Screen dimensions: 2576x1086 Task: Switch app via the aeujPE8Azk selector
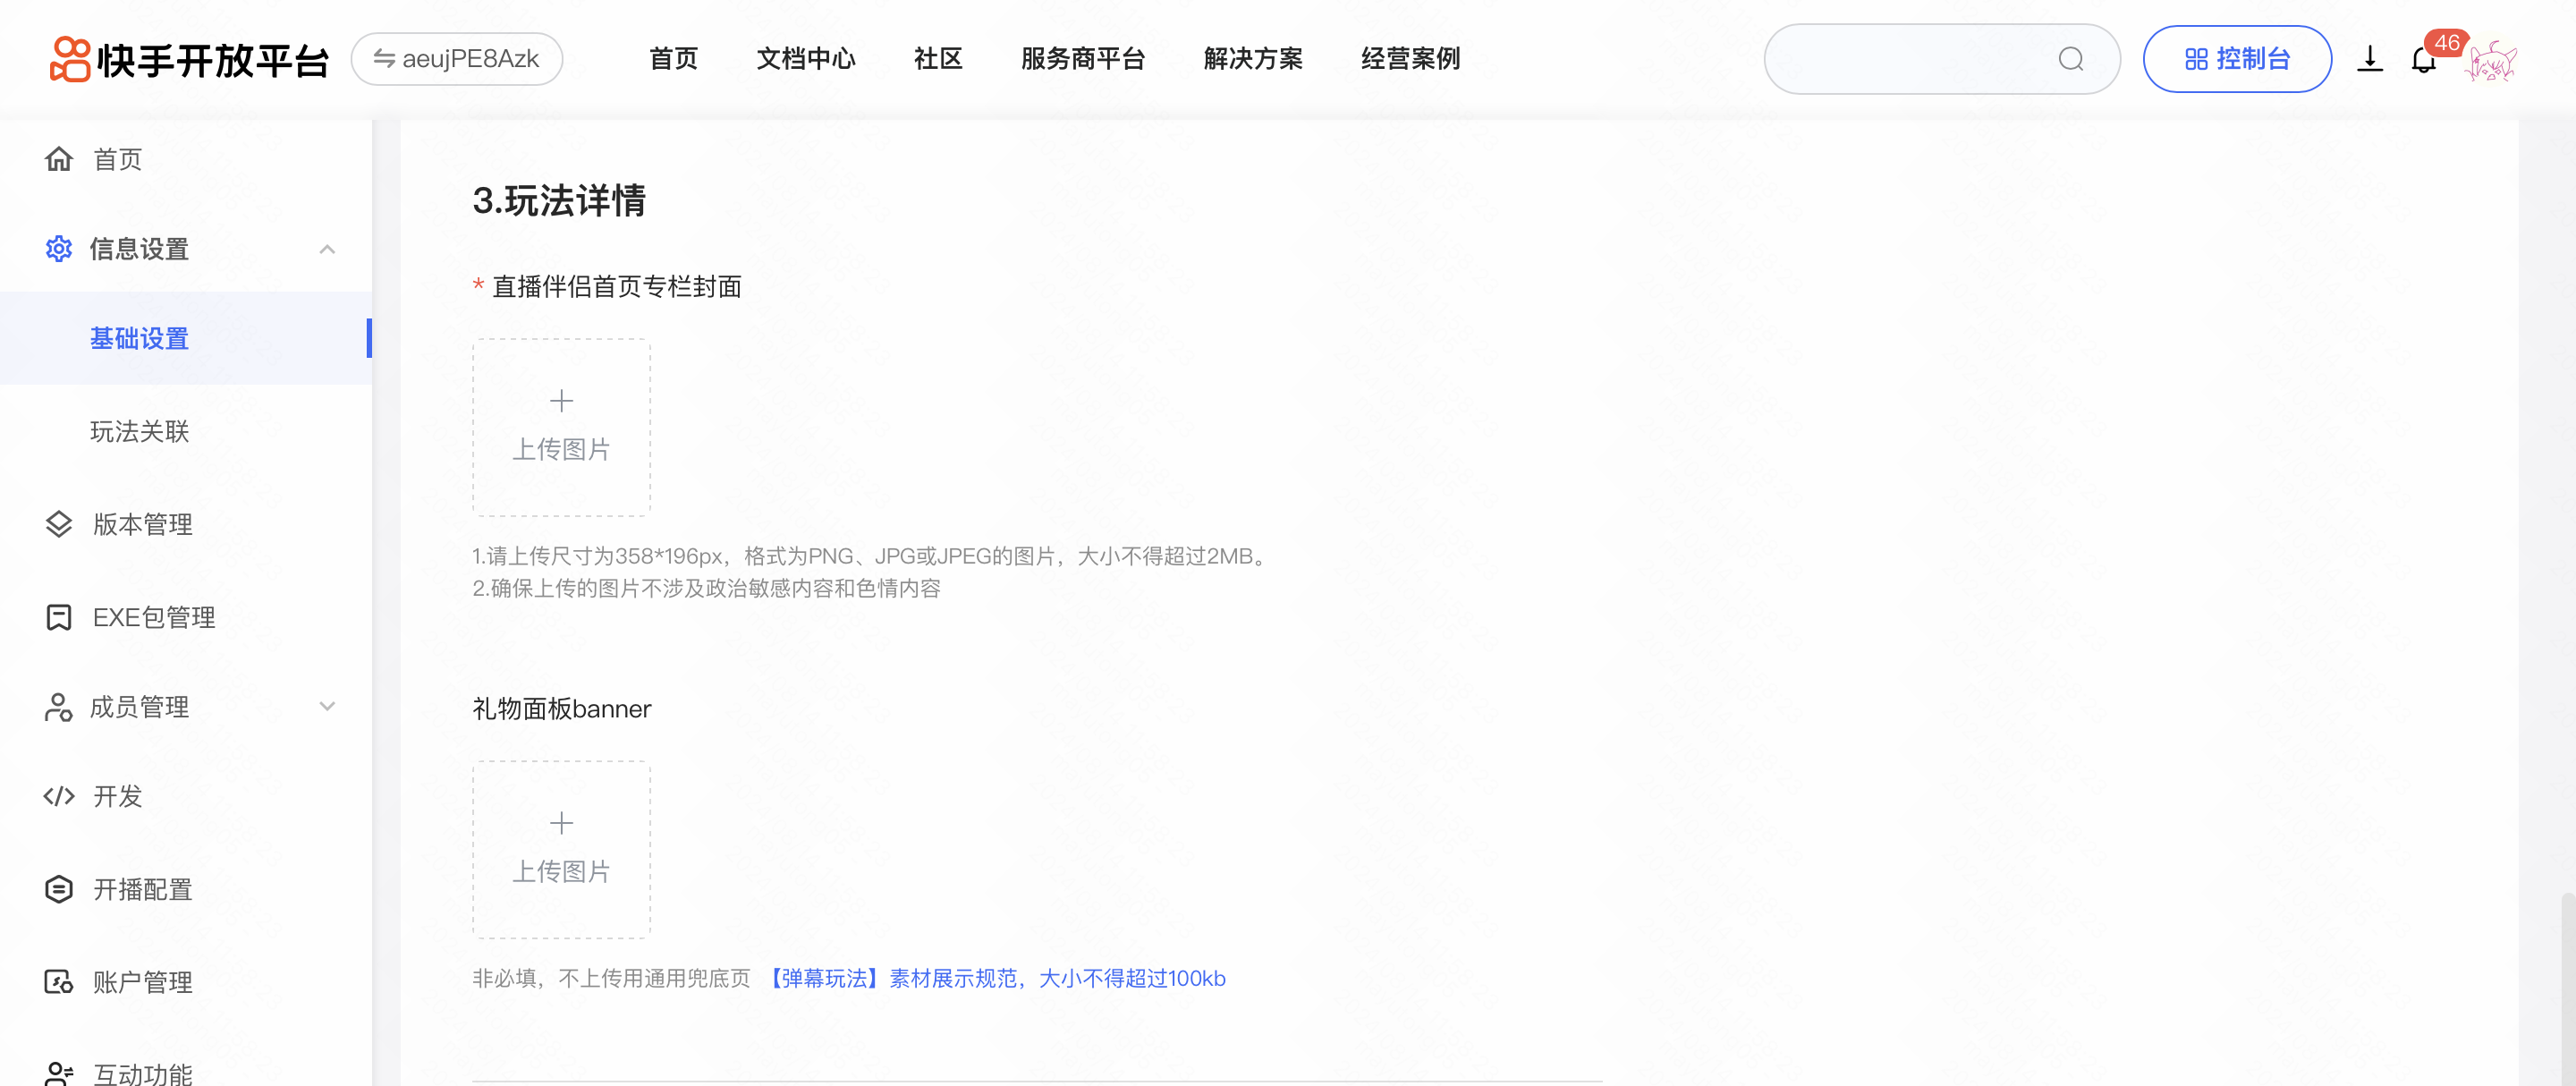point(457,60)
